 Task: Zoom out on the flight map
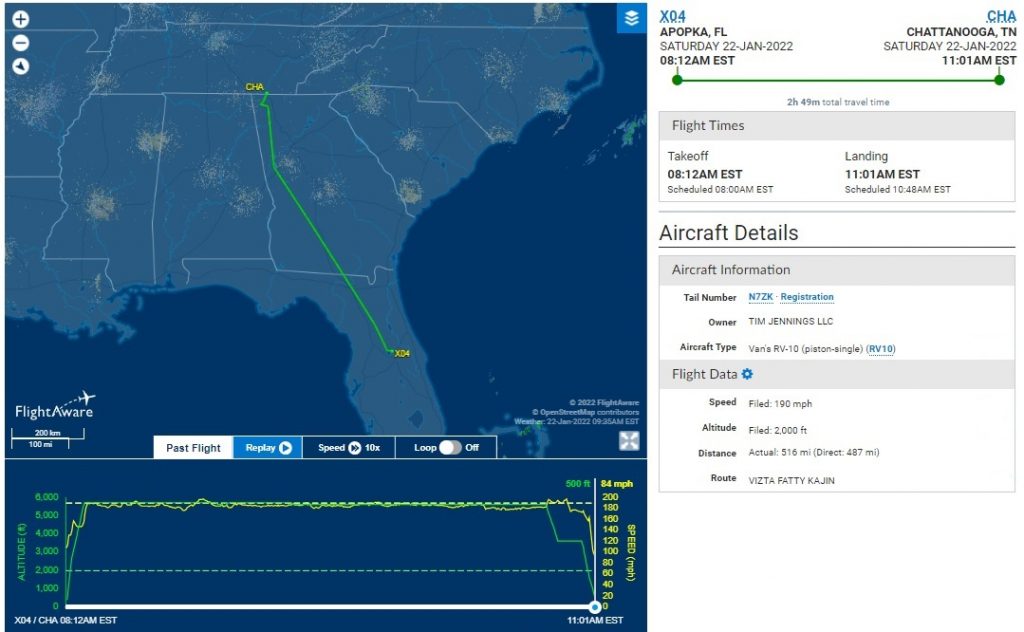21,43
